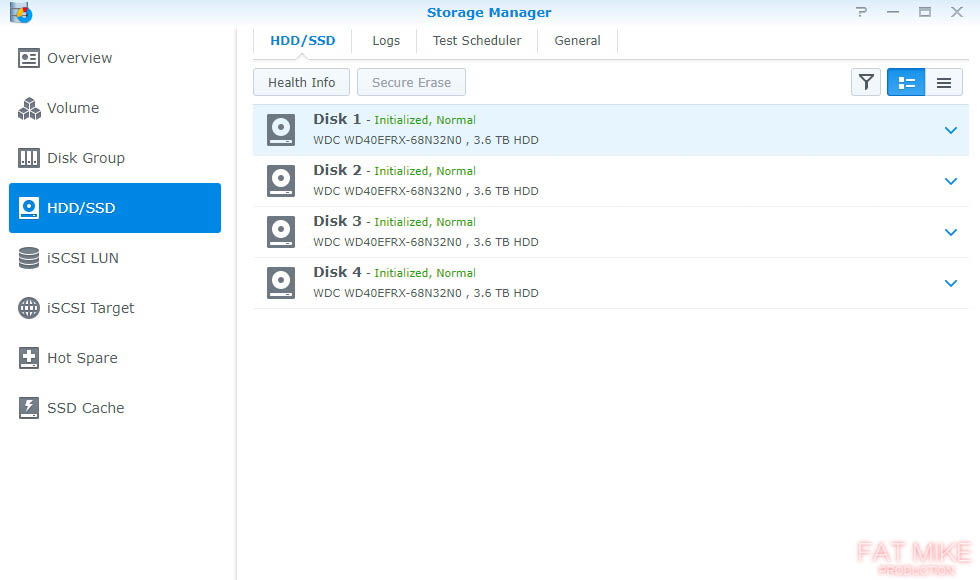Switch to the Logs tab
Screen dimensions: 980x580
[386, 41]
